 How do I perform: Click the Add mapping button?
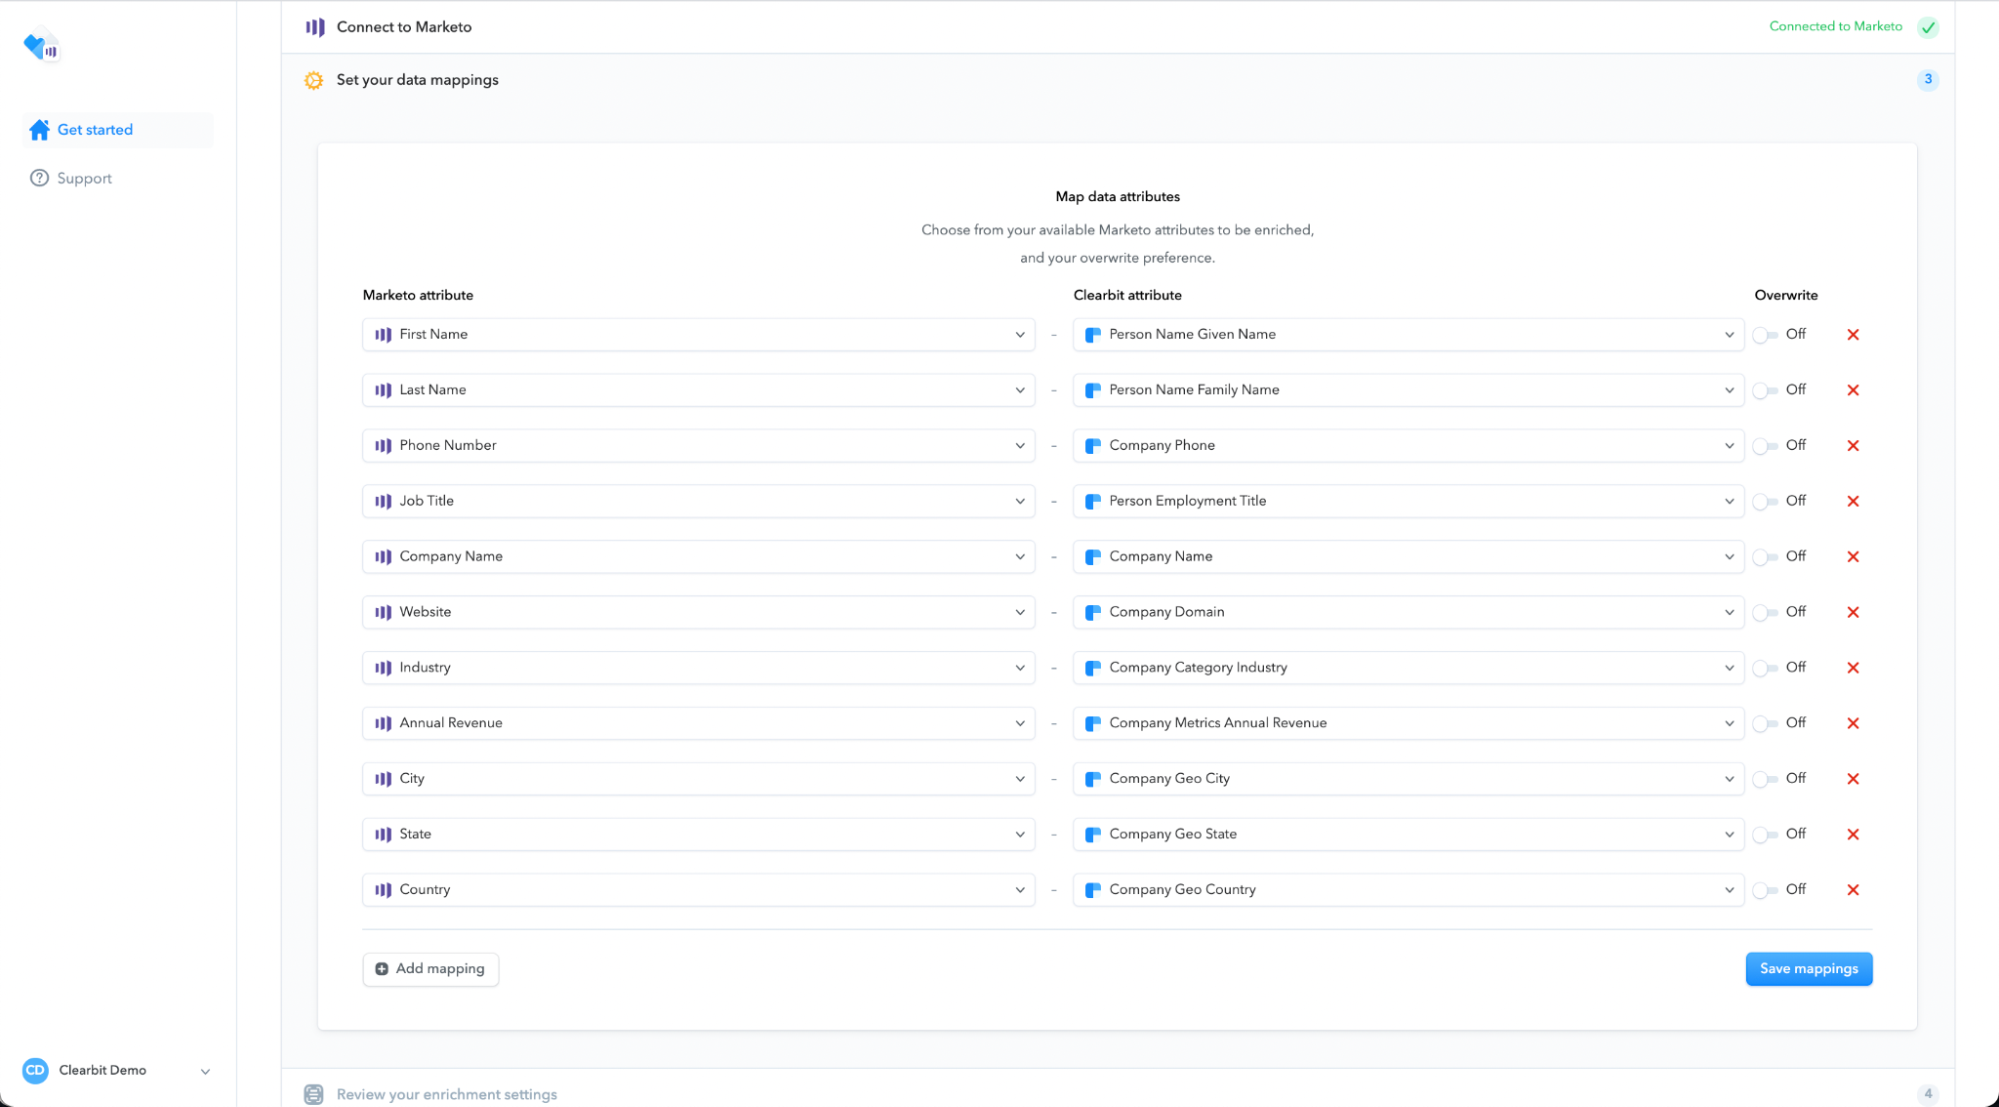430,968
